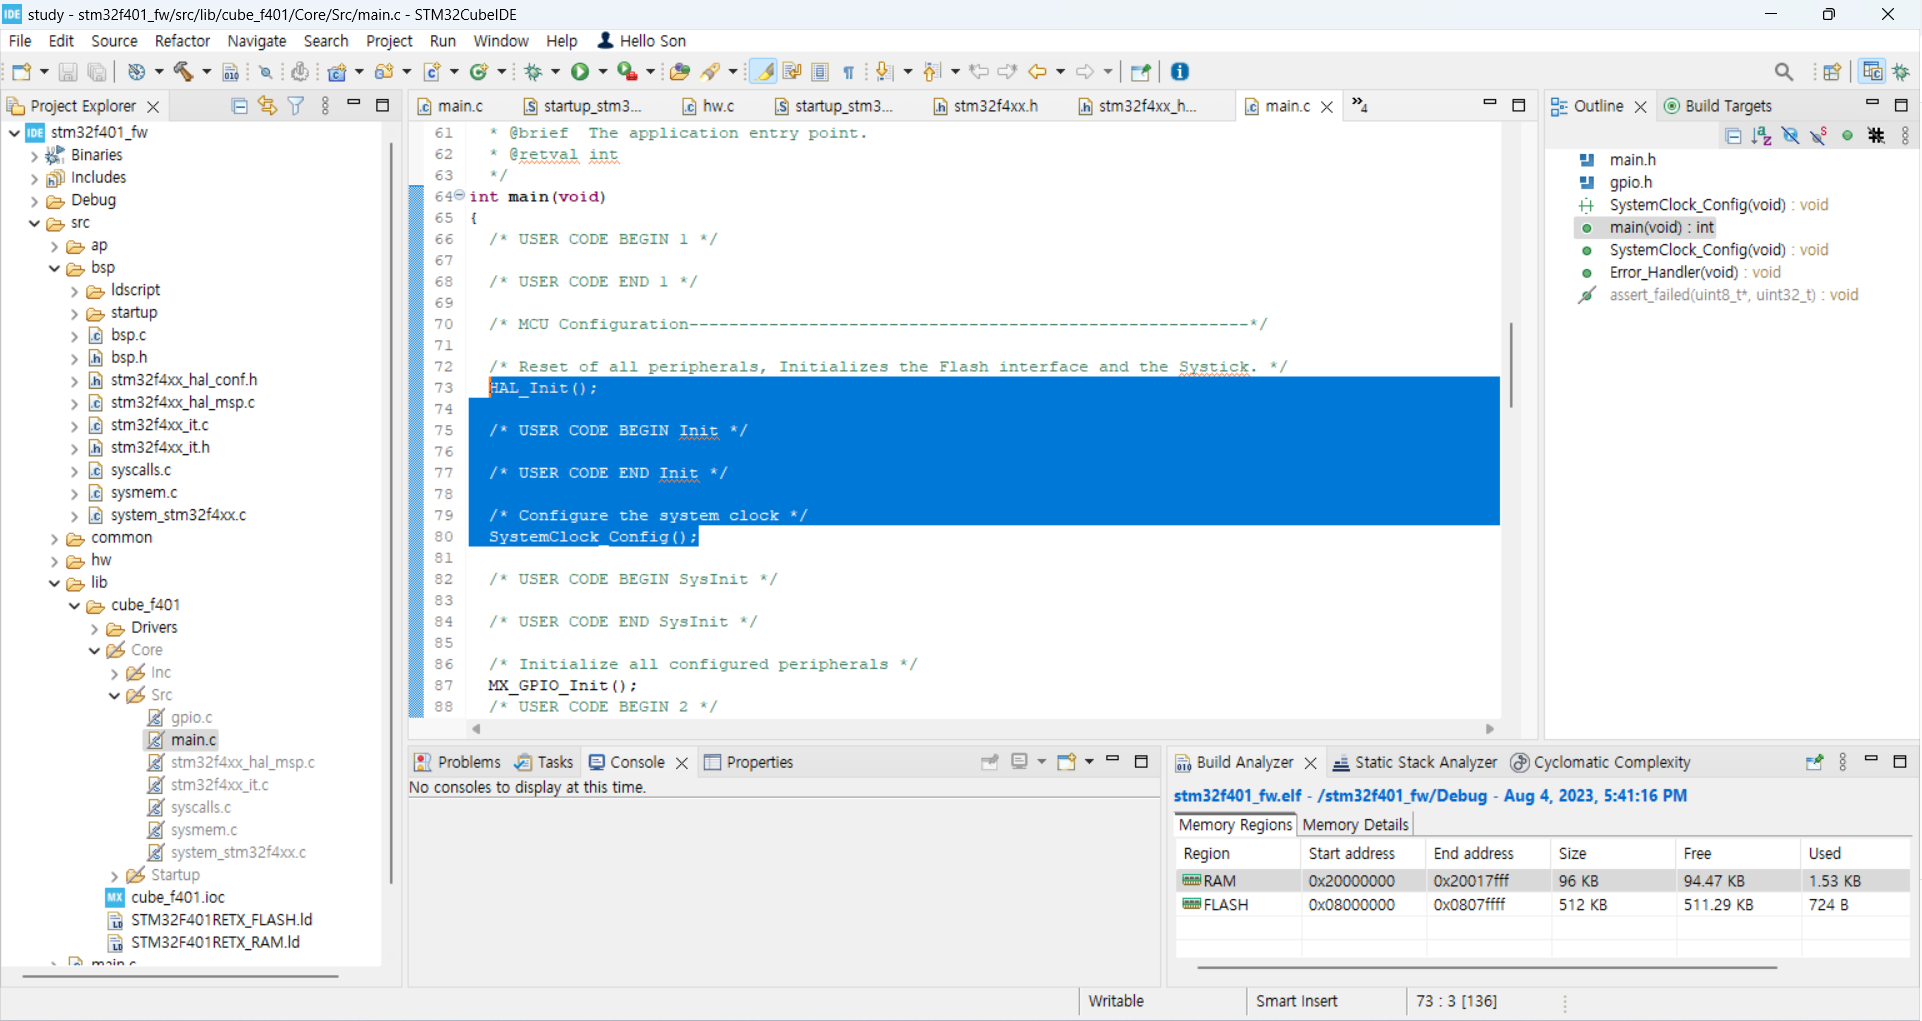Close the active main.c editor tab
The image size is (1922, 1021).
(1327, 107)
